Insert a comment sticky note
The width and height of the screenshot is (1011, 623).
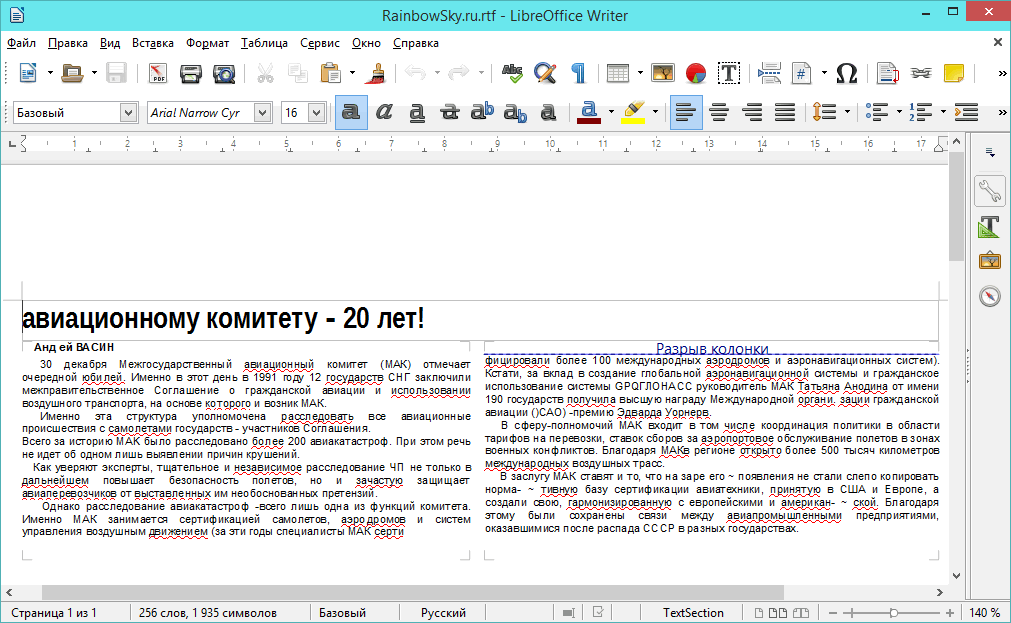954,73
